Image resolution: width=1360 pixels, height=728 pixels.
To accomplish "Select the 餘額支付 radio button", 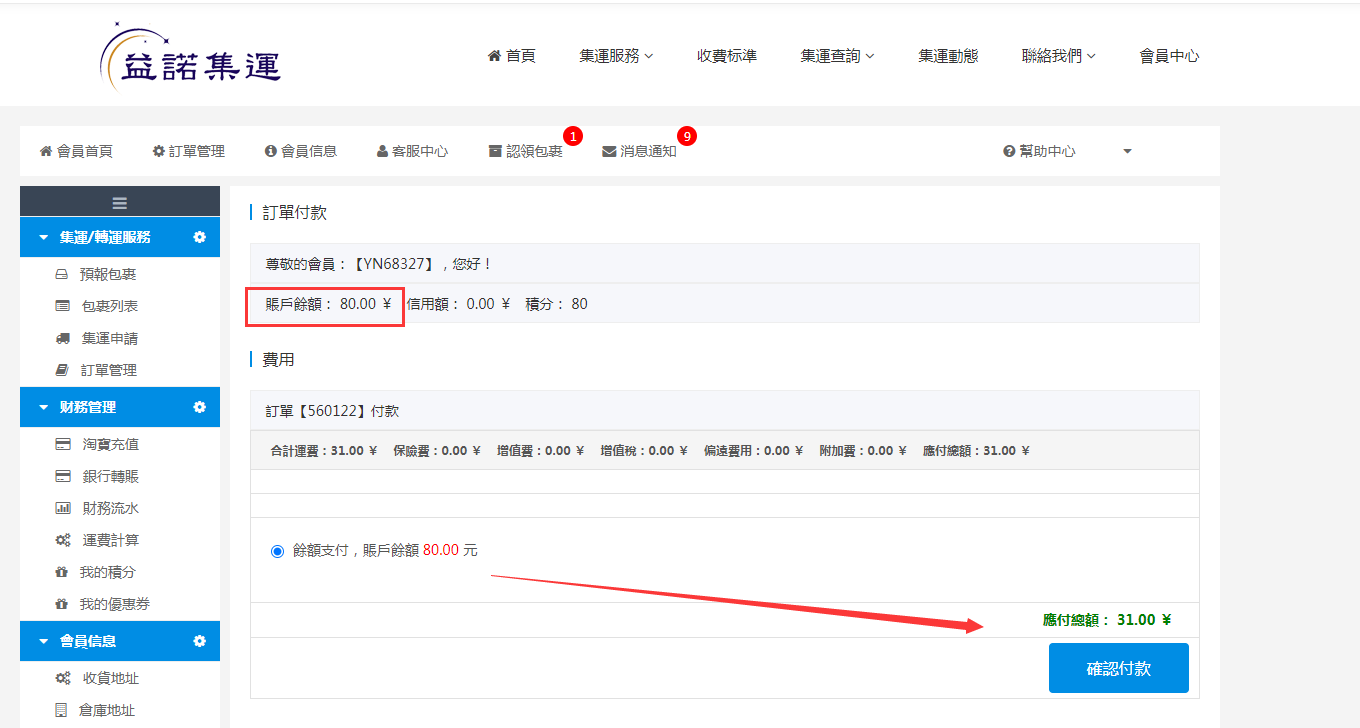I will 277,551.
